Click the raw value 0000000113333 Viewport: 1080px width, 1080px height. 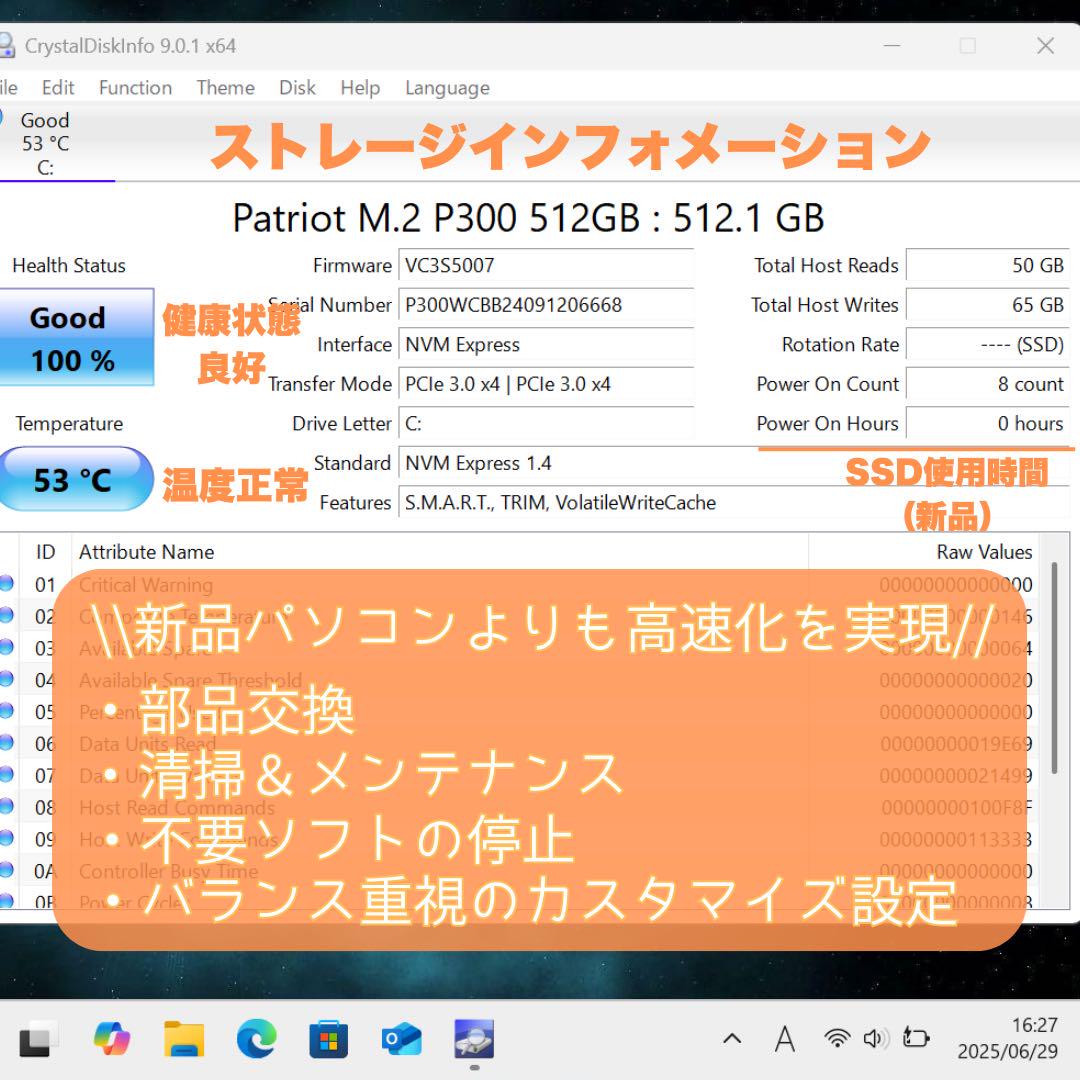tap(956, 840)
